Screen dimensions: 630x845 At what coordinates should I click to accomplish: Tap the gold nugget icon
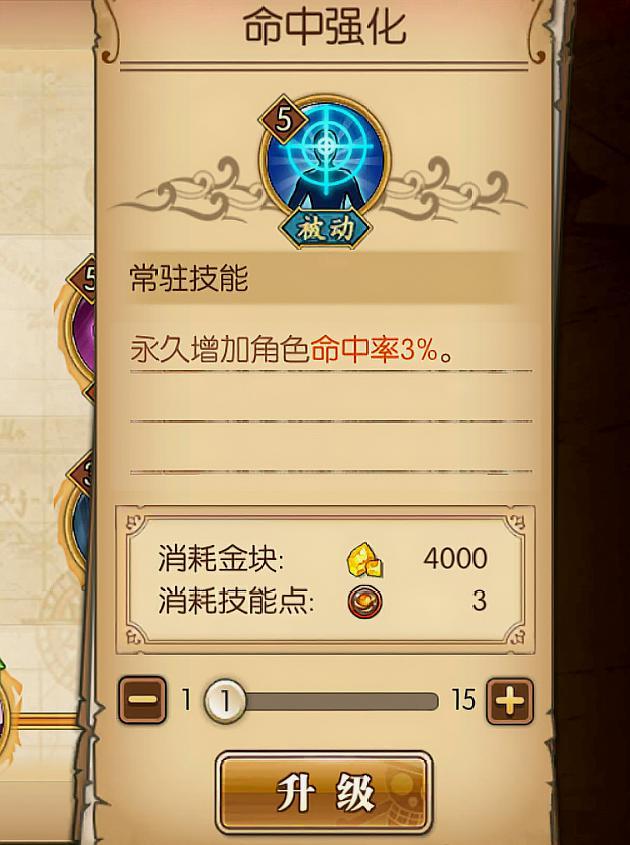tap(365, 560)
